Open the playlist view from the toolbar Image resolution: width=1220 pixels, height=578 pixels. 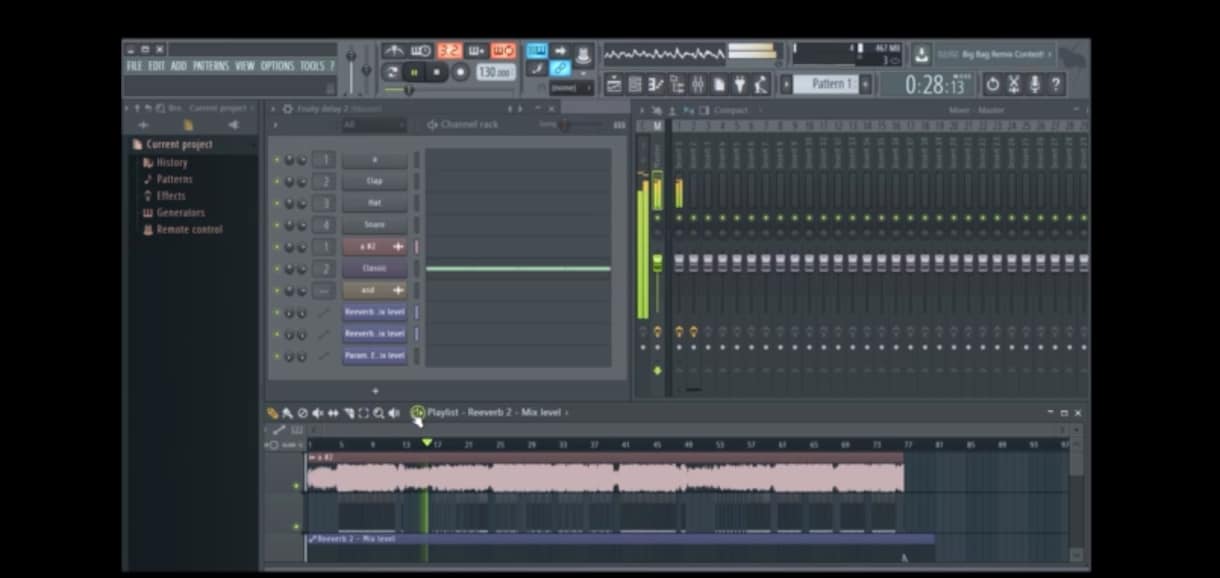point(613,84)
